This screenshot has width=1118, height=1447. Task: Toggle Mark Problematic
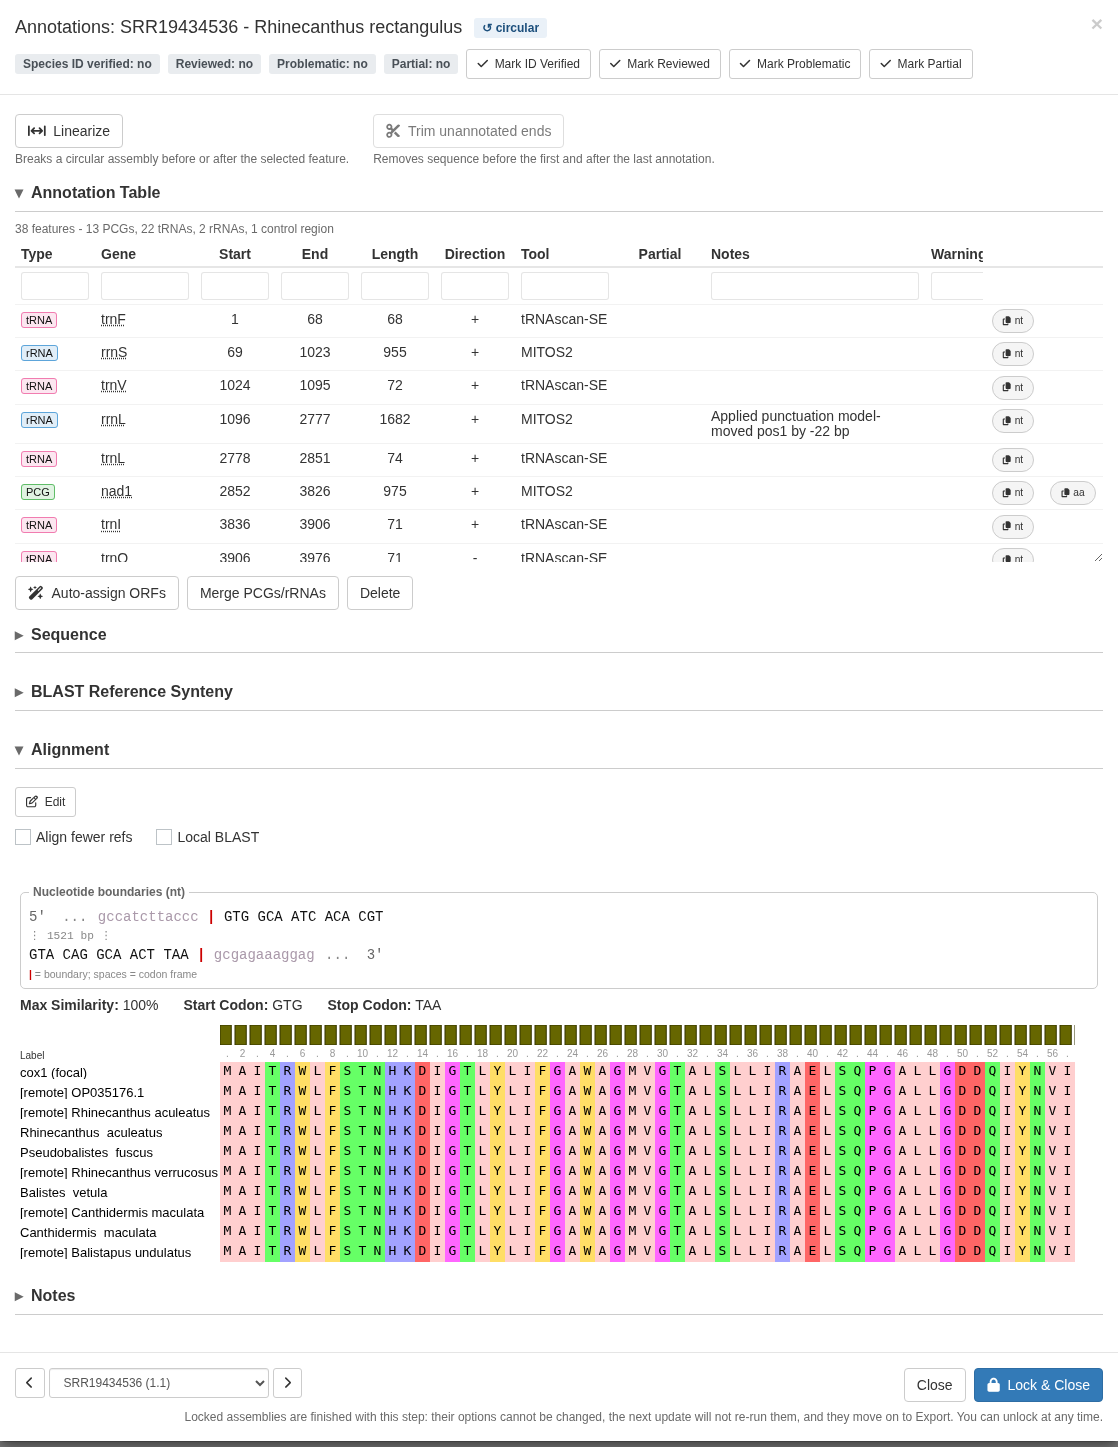[x=794, y=64]
